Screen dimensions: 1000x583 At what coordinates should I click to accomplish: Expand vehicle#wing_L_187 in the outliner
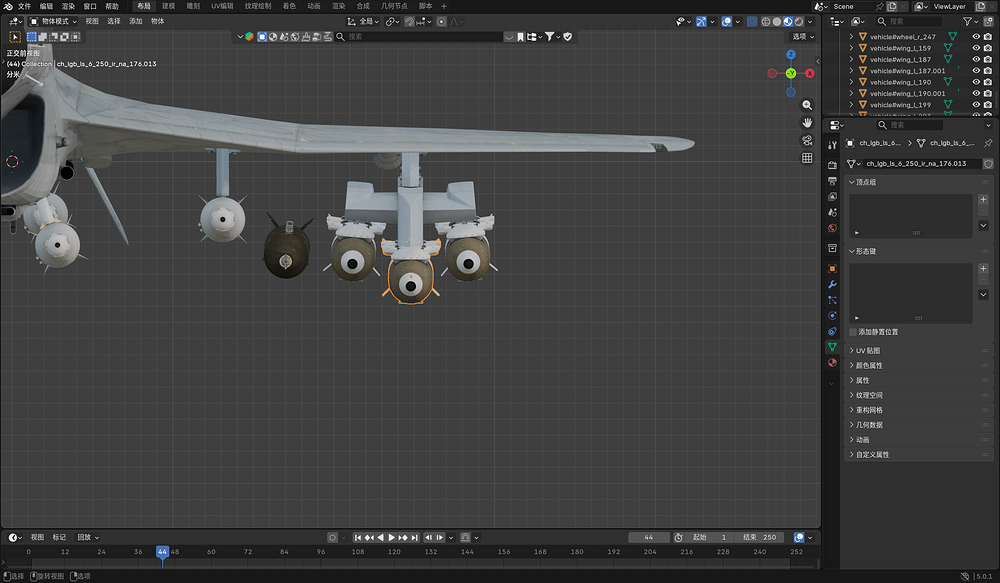click(853, 60)
